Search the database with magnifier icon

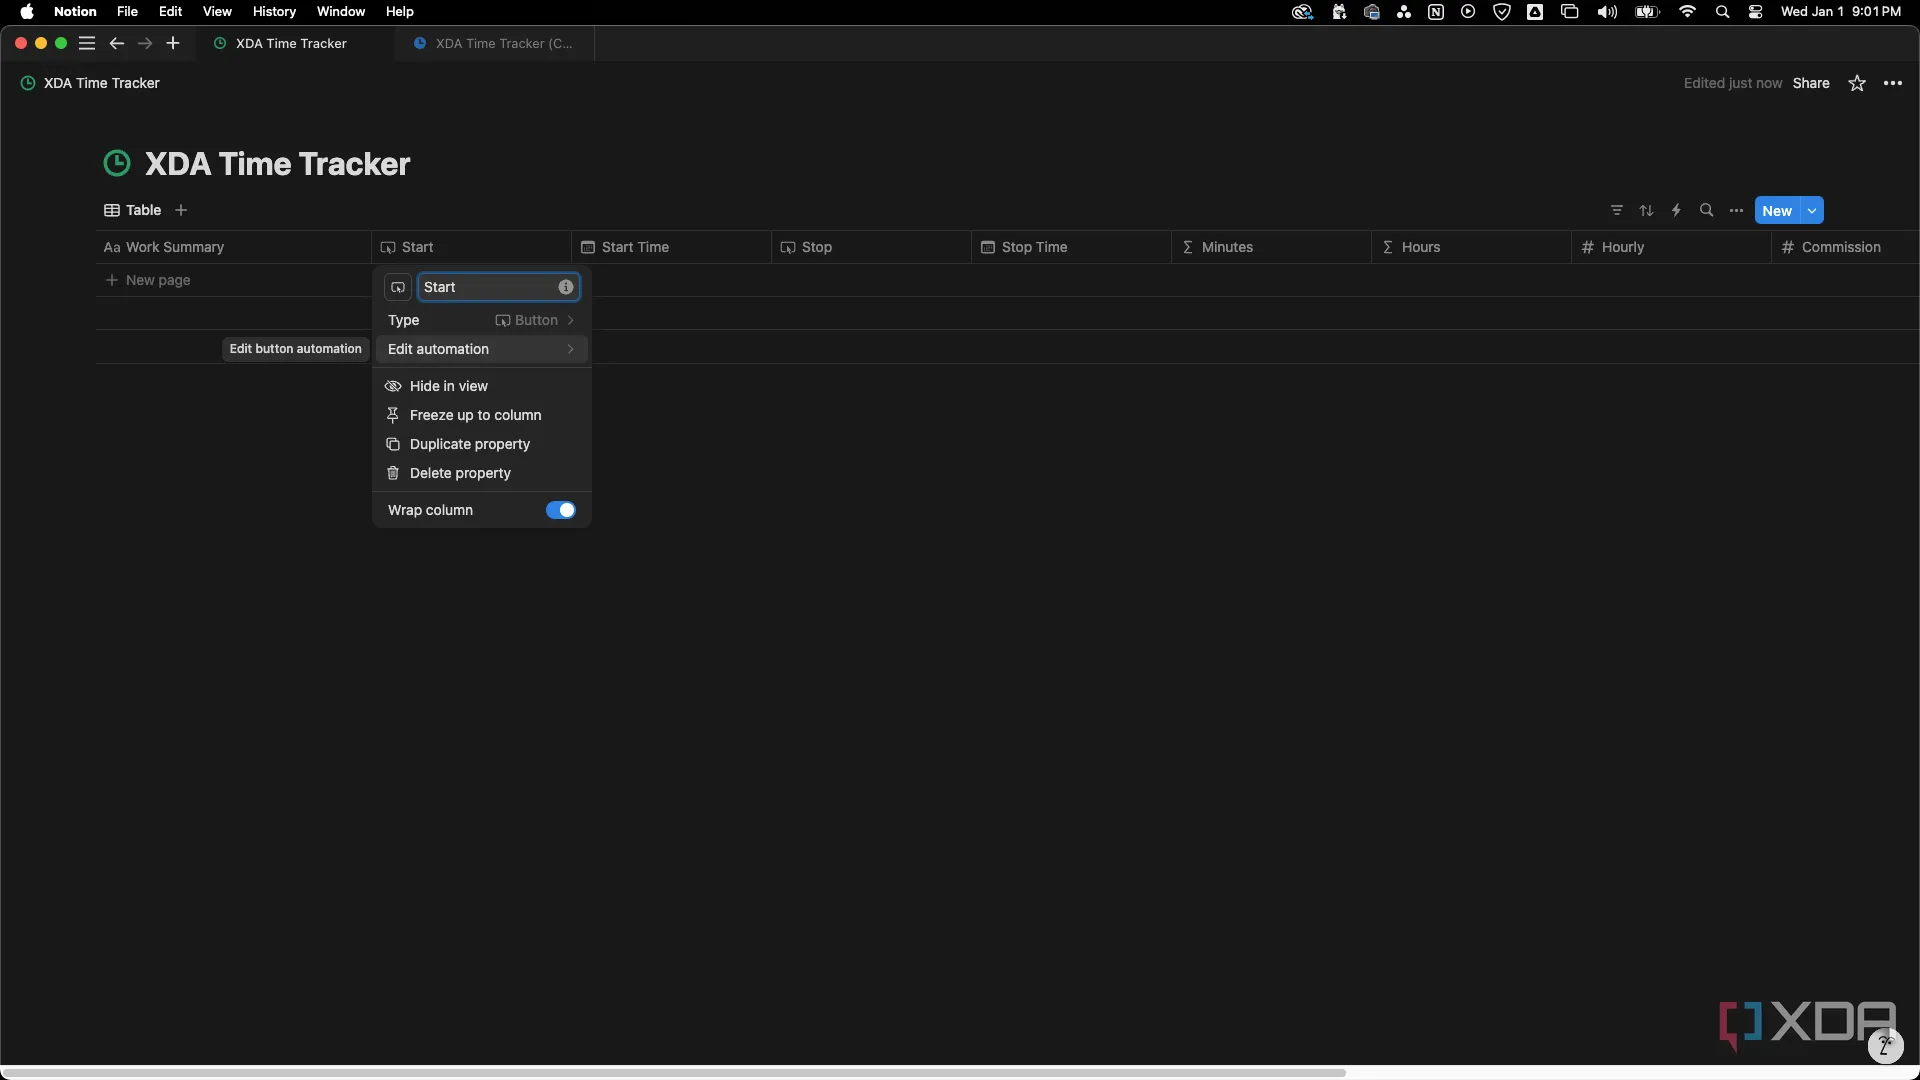point(1707,210)
